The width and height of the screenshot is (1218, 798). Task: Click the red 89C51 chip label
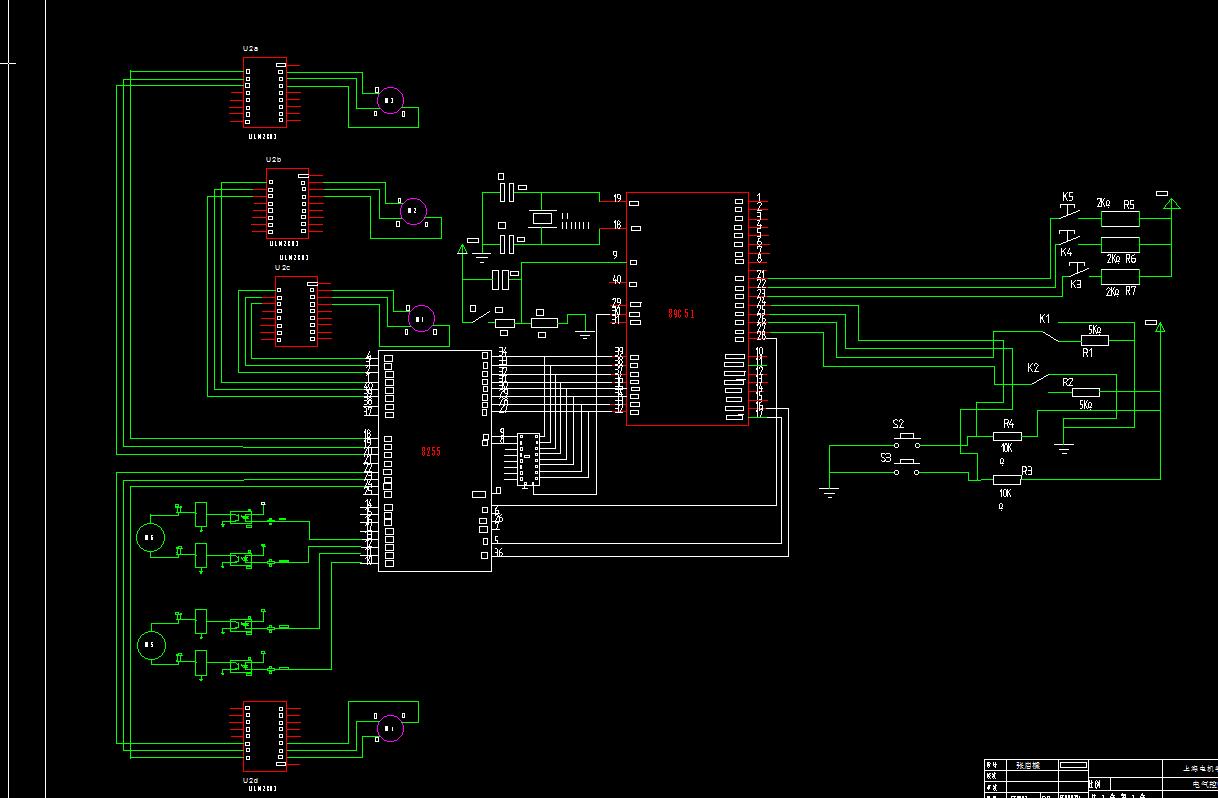681,314
